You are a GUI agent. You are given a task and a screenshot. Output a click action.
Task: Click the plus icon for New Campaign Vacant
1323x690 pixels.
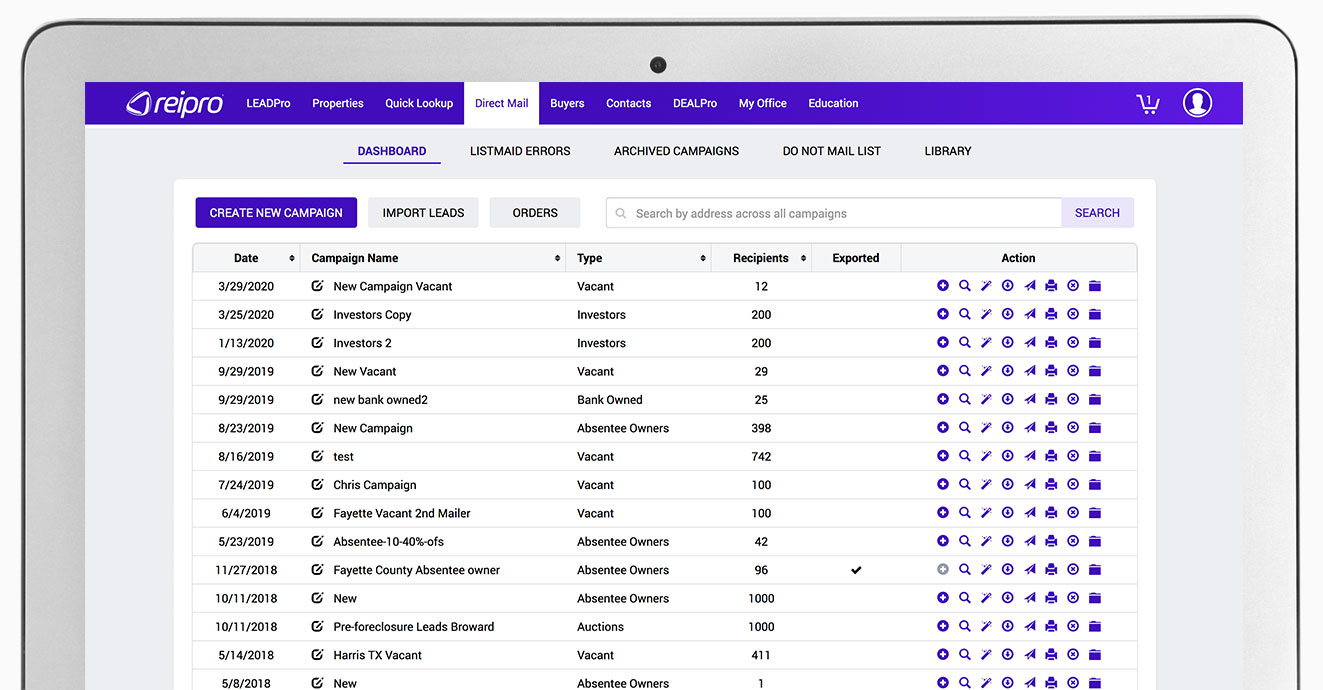pos(942,286)
